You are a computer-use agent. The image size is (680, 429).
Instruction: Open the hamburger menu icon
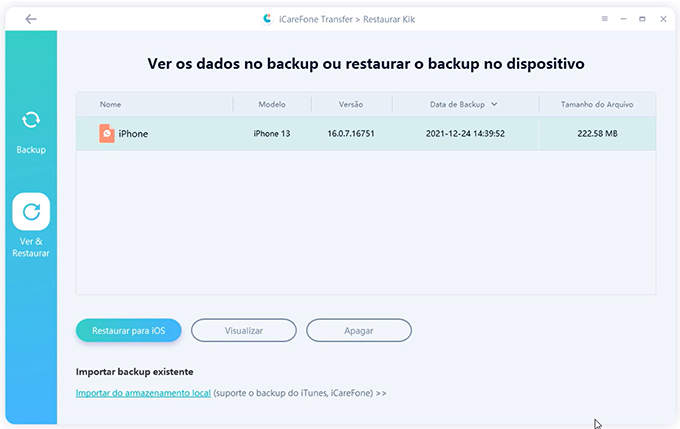coord(605,19)
